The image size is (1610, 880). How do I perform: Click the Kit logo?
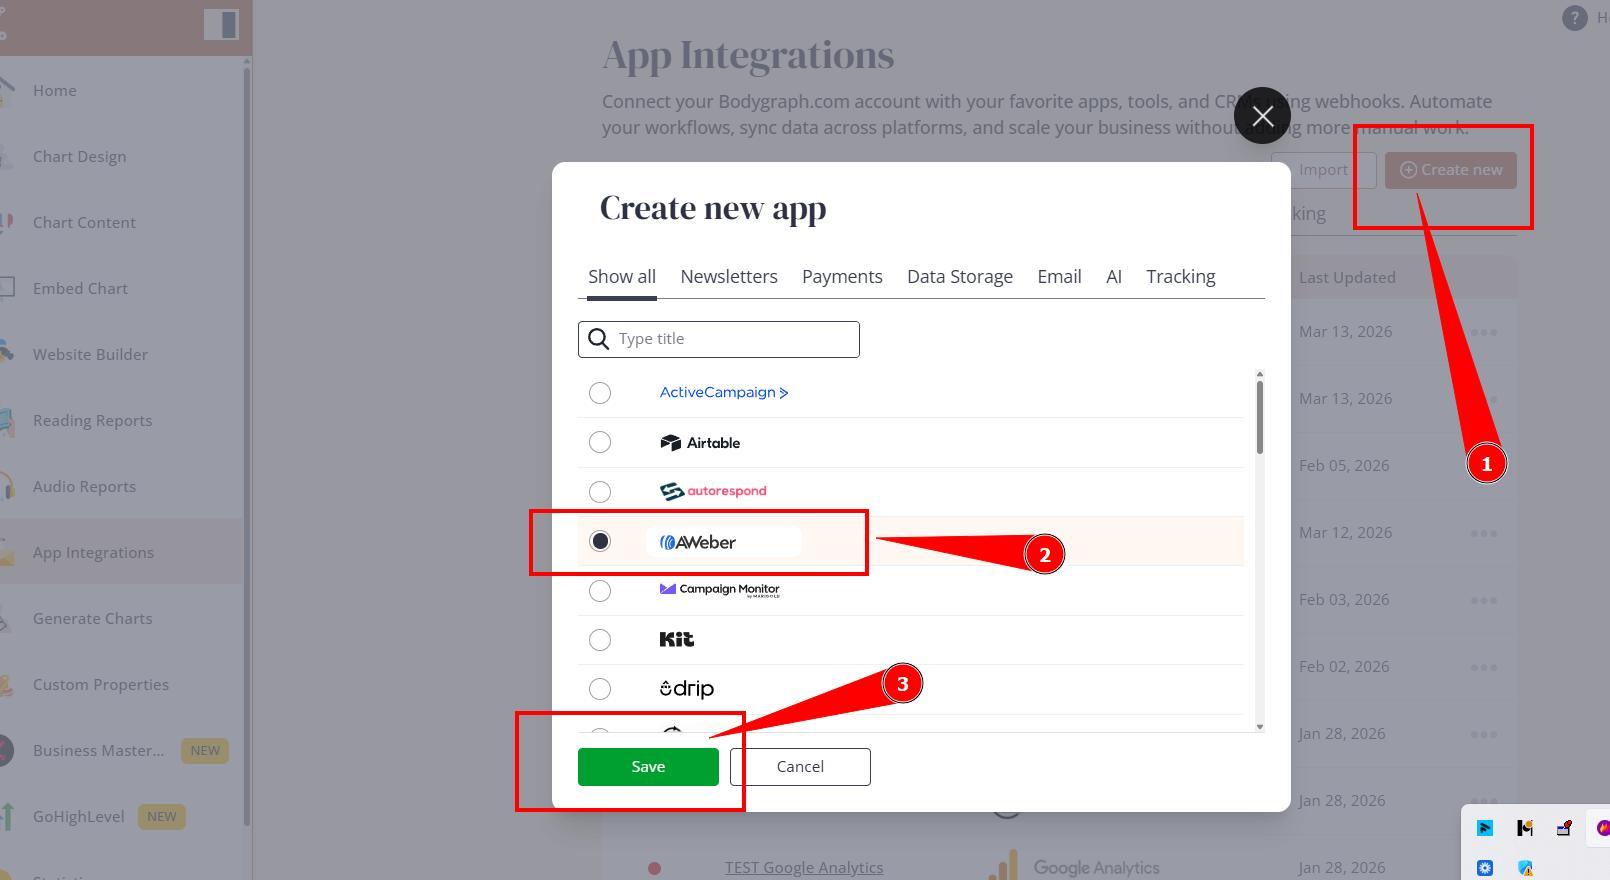(x=677, y=640)
